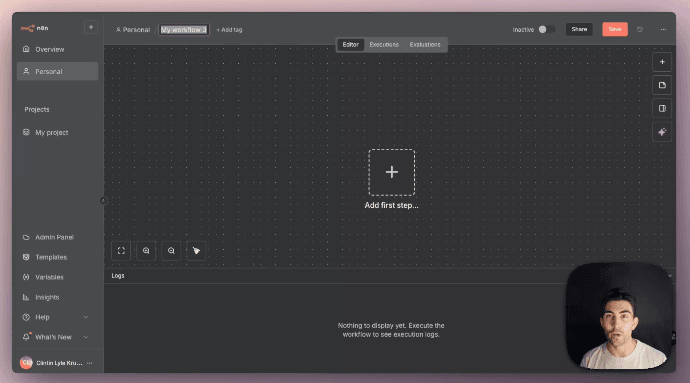Switch to the Editor tab

click(351, 44)
